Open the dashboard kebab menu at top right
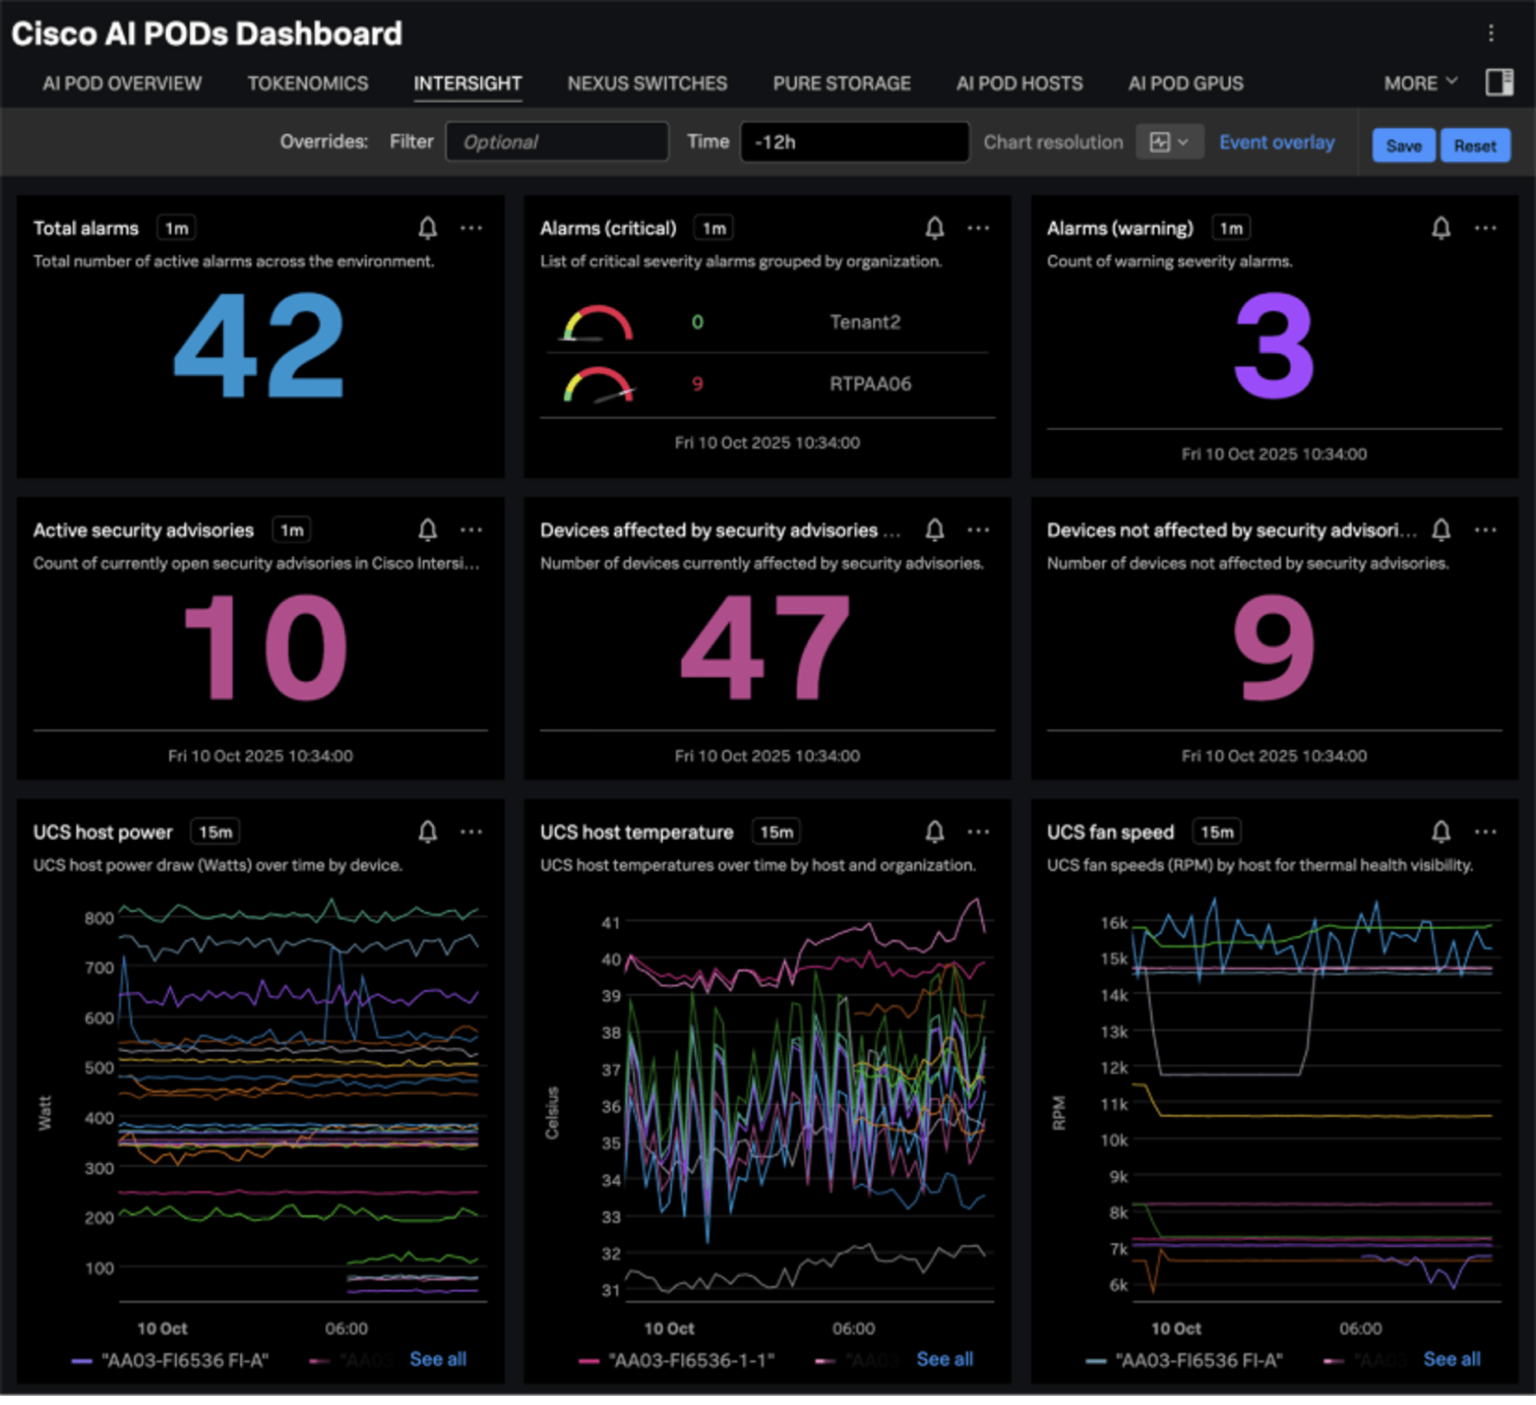The height and width of the screenshot is (1405, 1536). pos(1490,33)
